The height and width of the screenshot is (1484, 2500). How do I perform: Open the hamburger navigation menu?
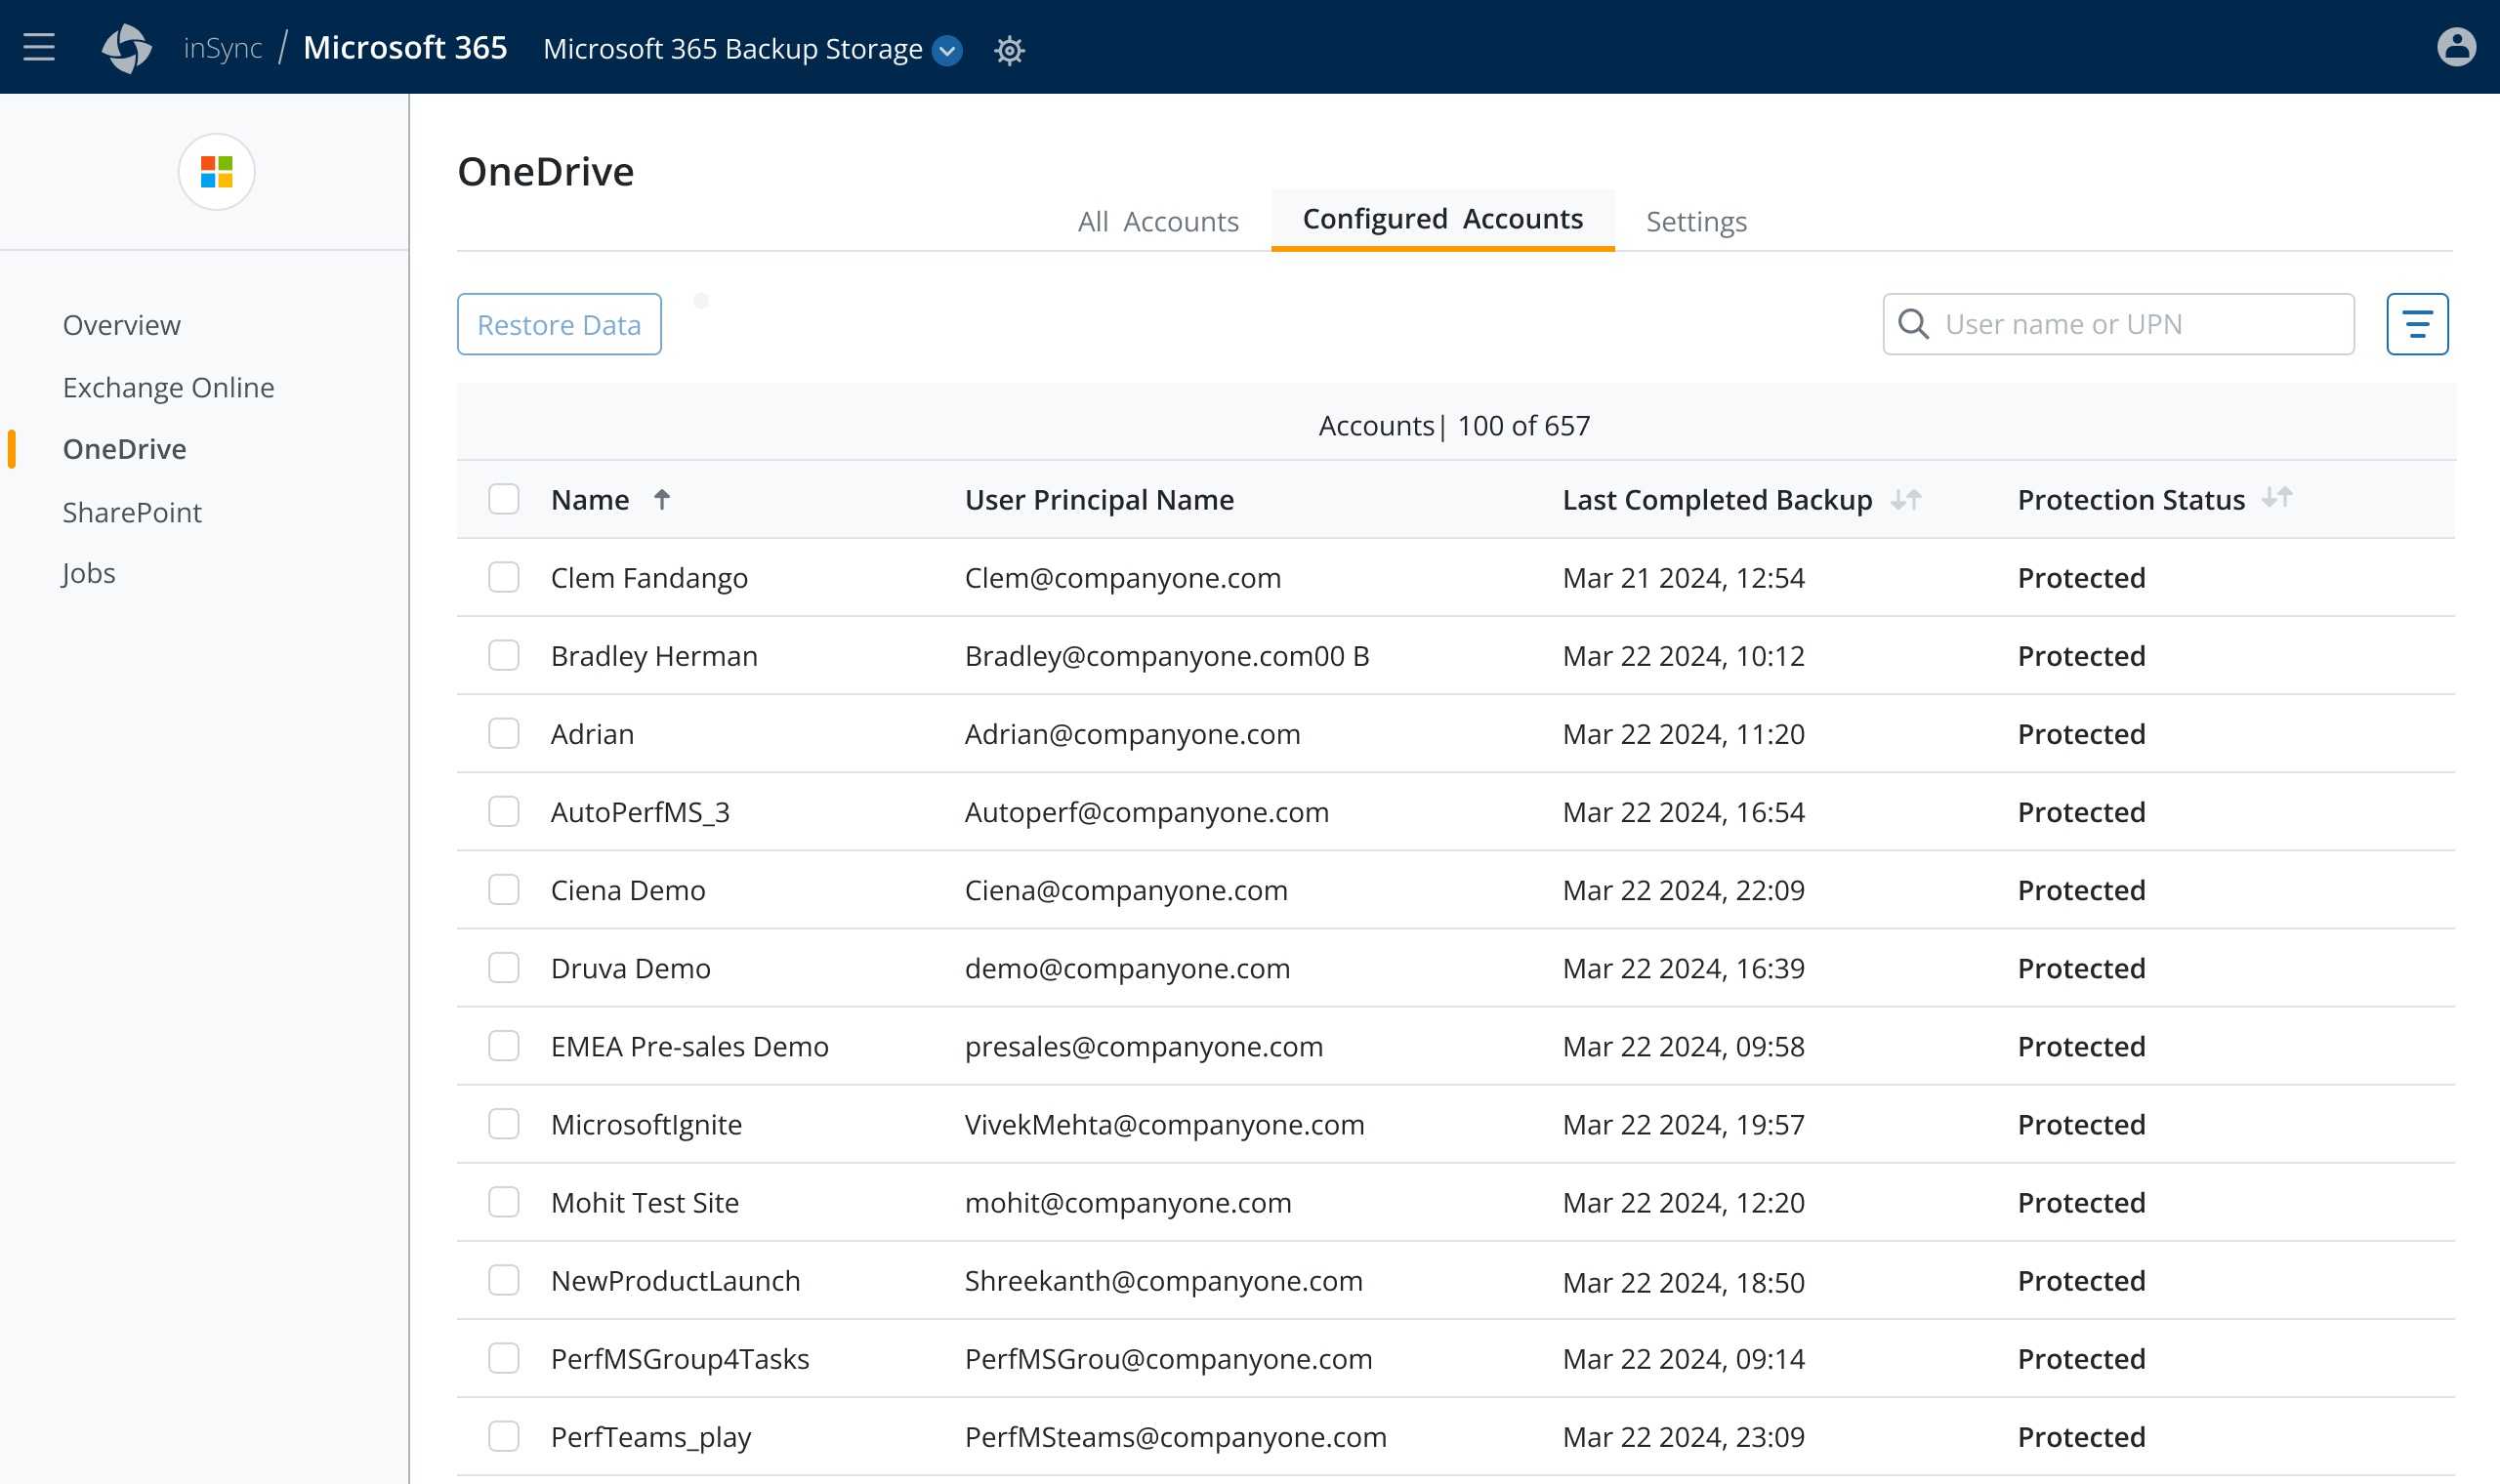[x=39, y=47]
